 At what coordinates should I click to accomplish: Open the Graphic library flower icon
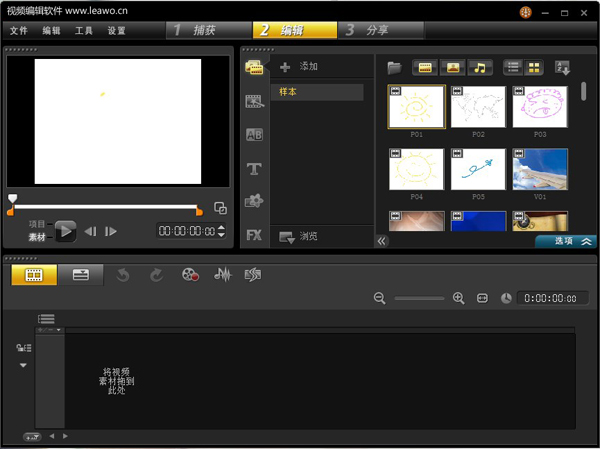tap(254, 201)
